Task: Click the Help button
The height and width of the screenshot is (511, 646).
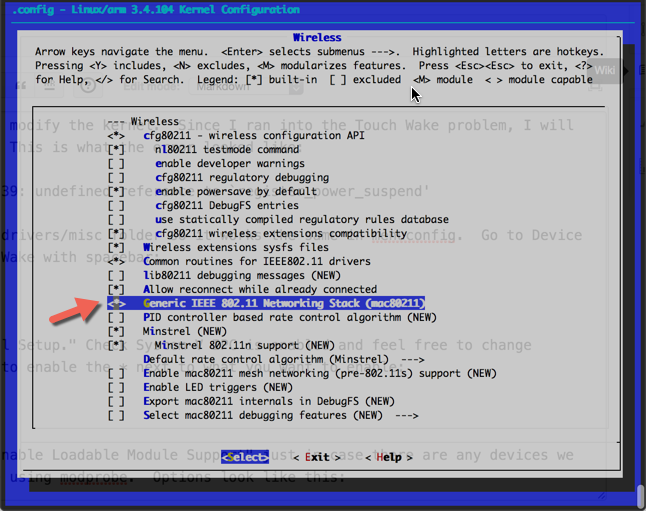Action: (x=389, y=457)
